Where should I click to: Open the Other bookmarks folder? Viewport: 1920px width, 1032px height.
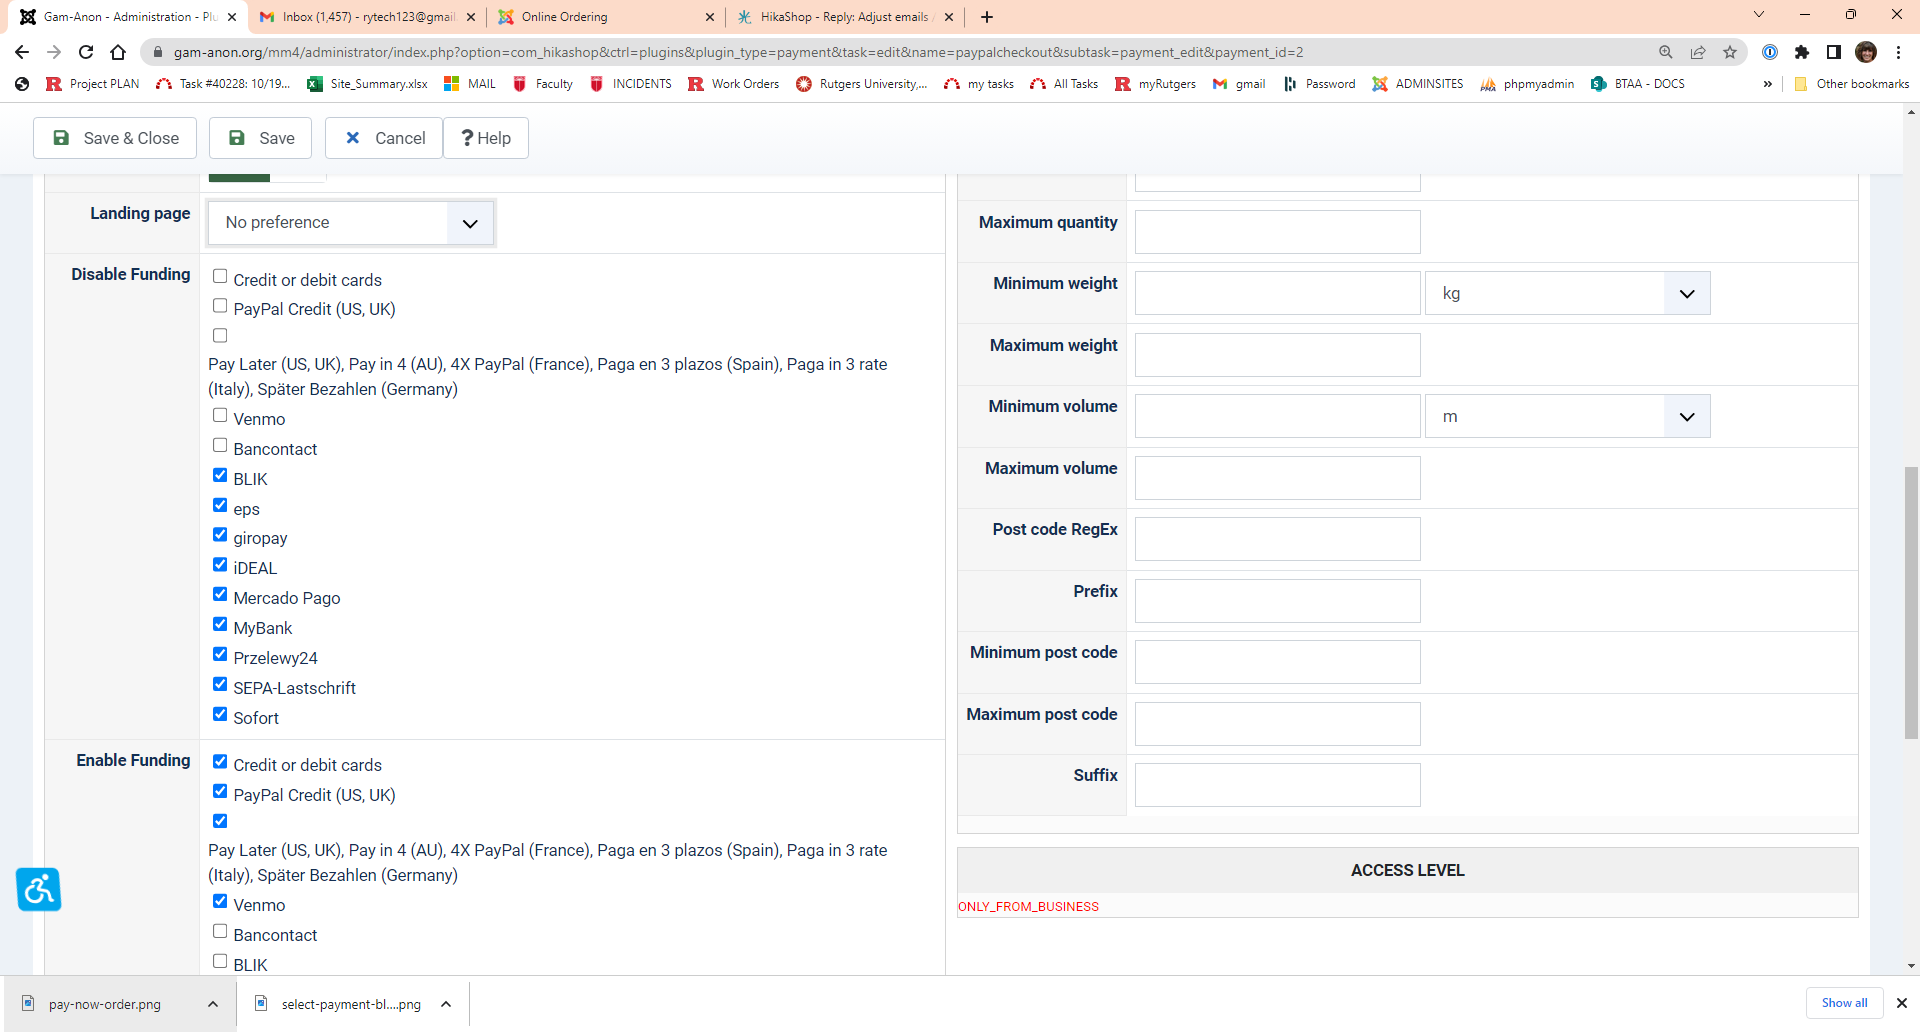click(x=1852, y=84)
